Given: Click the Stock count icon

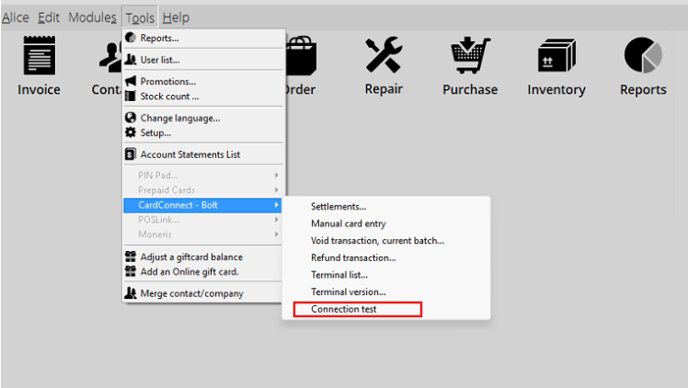Looking at the screenshot, I should pyautogui.click(x=130, y=96).
